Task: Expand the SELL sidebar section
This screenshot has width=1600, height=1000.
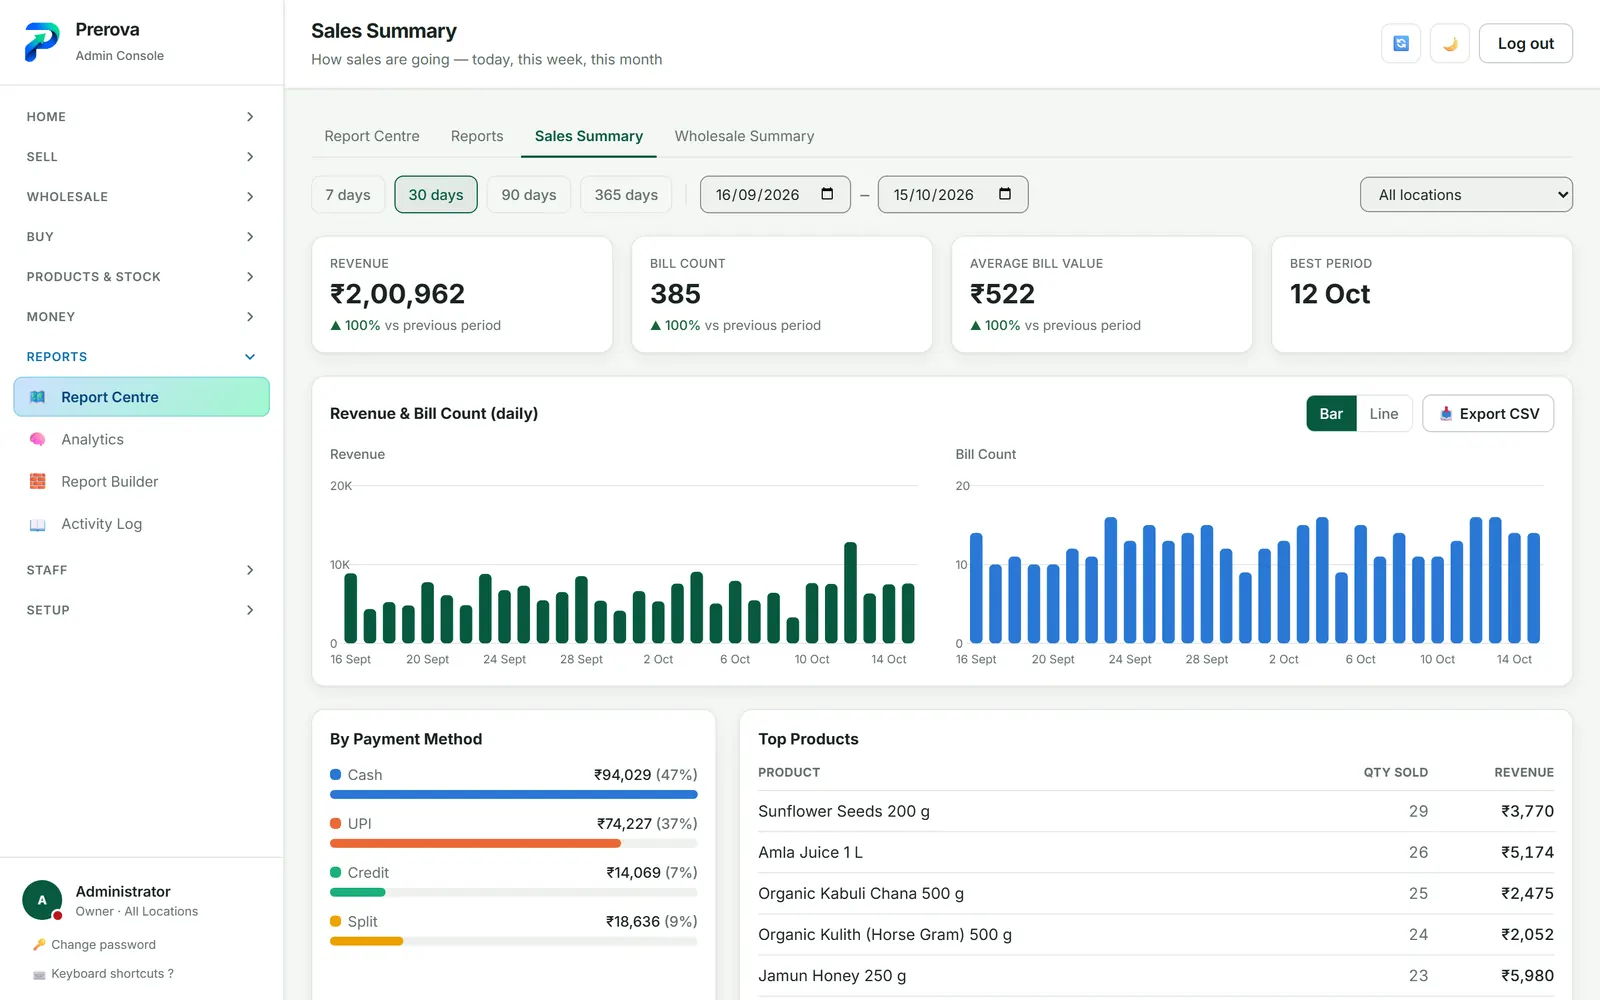Action: pos(141,157)
